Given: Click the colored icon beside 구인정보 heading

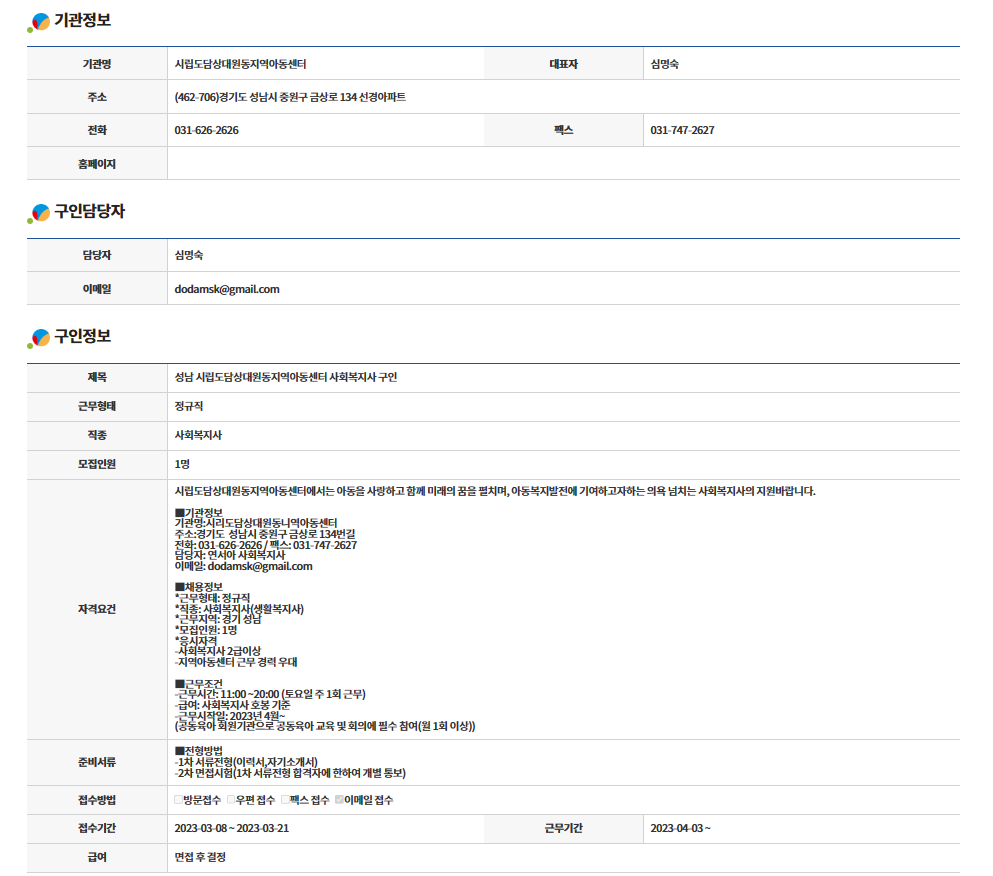Looking at the screenshot, I should tap(39, 338).
